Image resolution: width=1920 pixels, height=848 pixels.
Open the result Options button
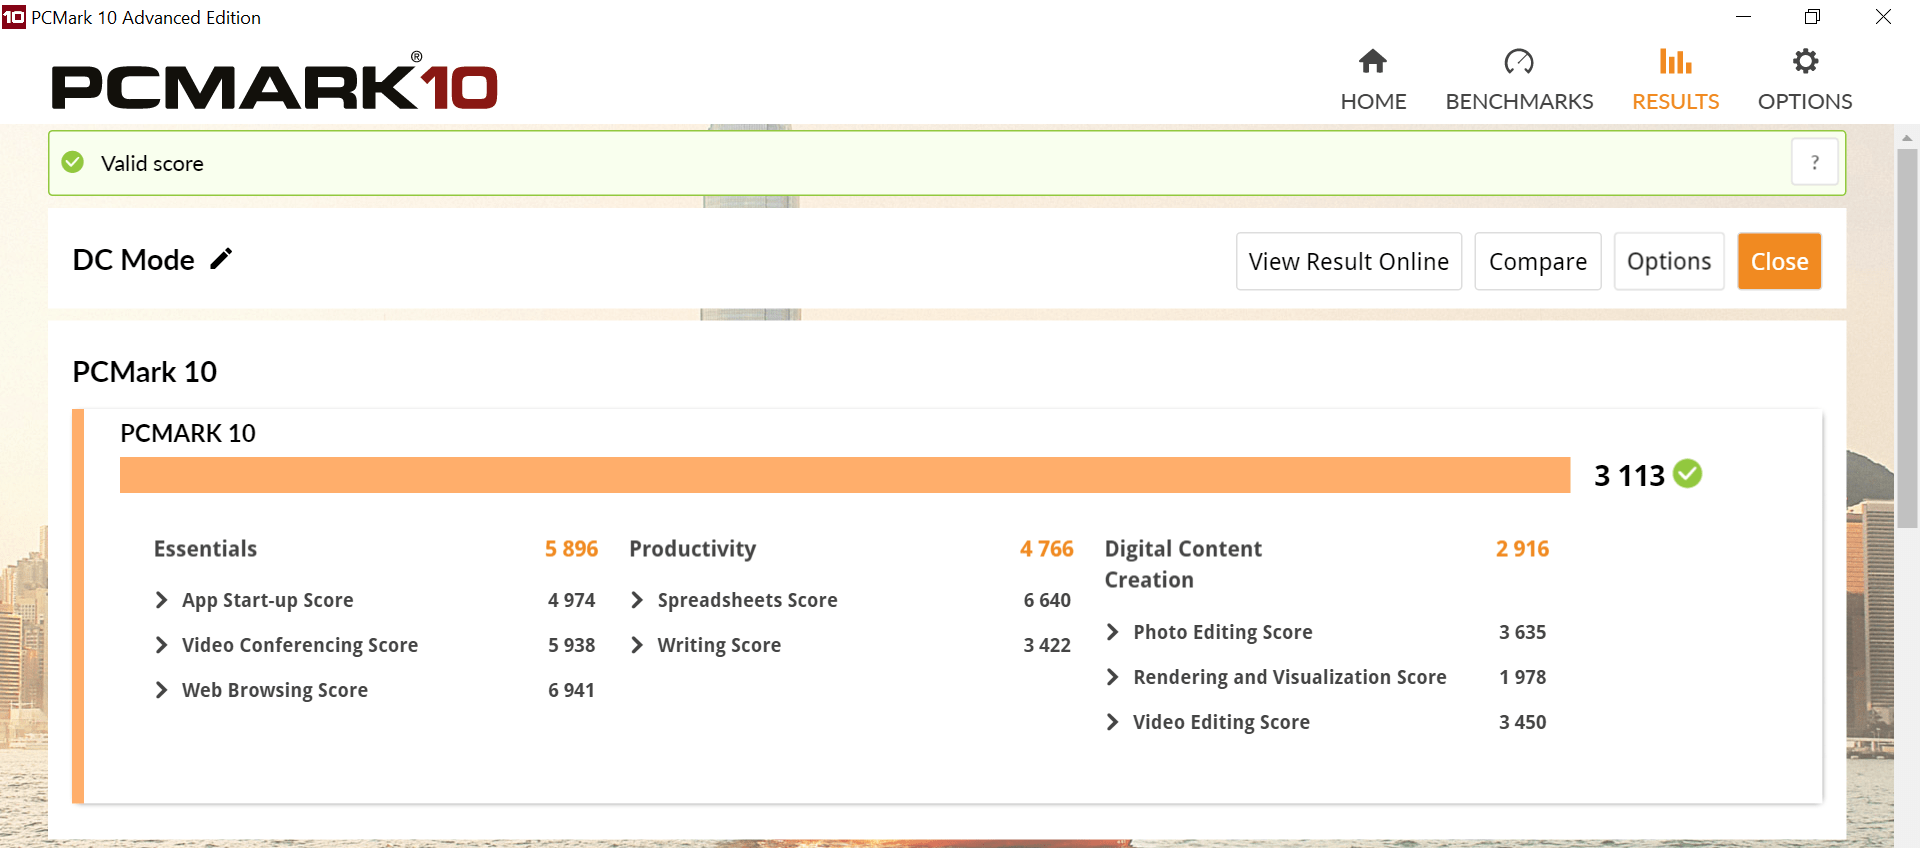point(1669,261)
